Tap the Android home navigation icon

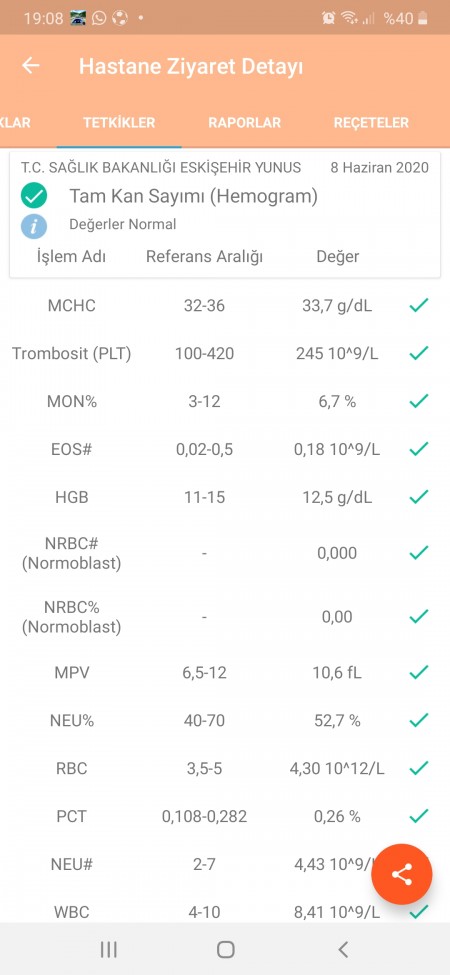(225, 949)
